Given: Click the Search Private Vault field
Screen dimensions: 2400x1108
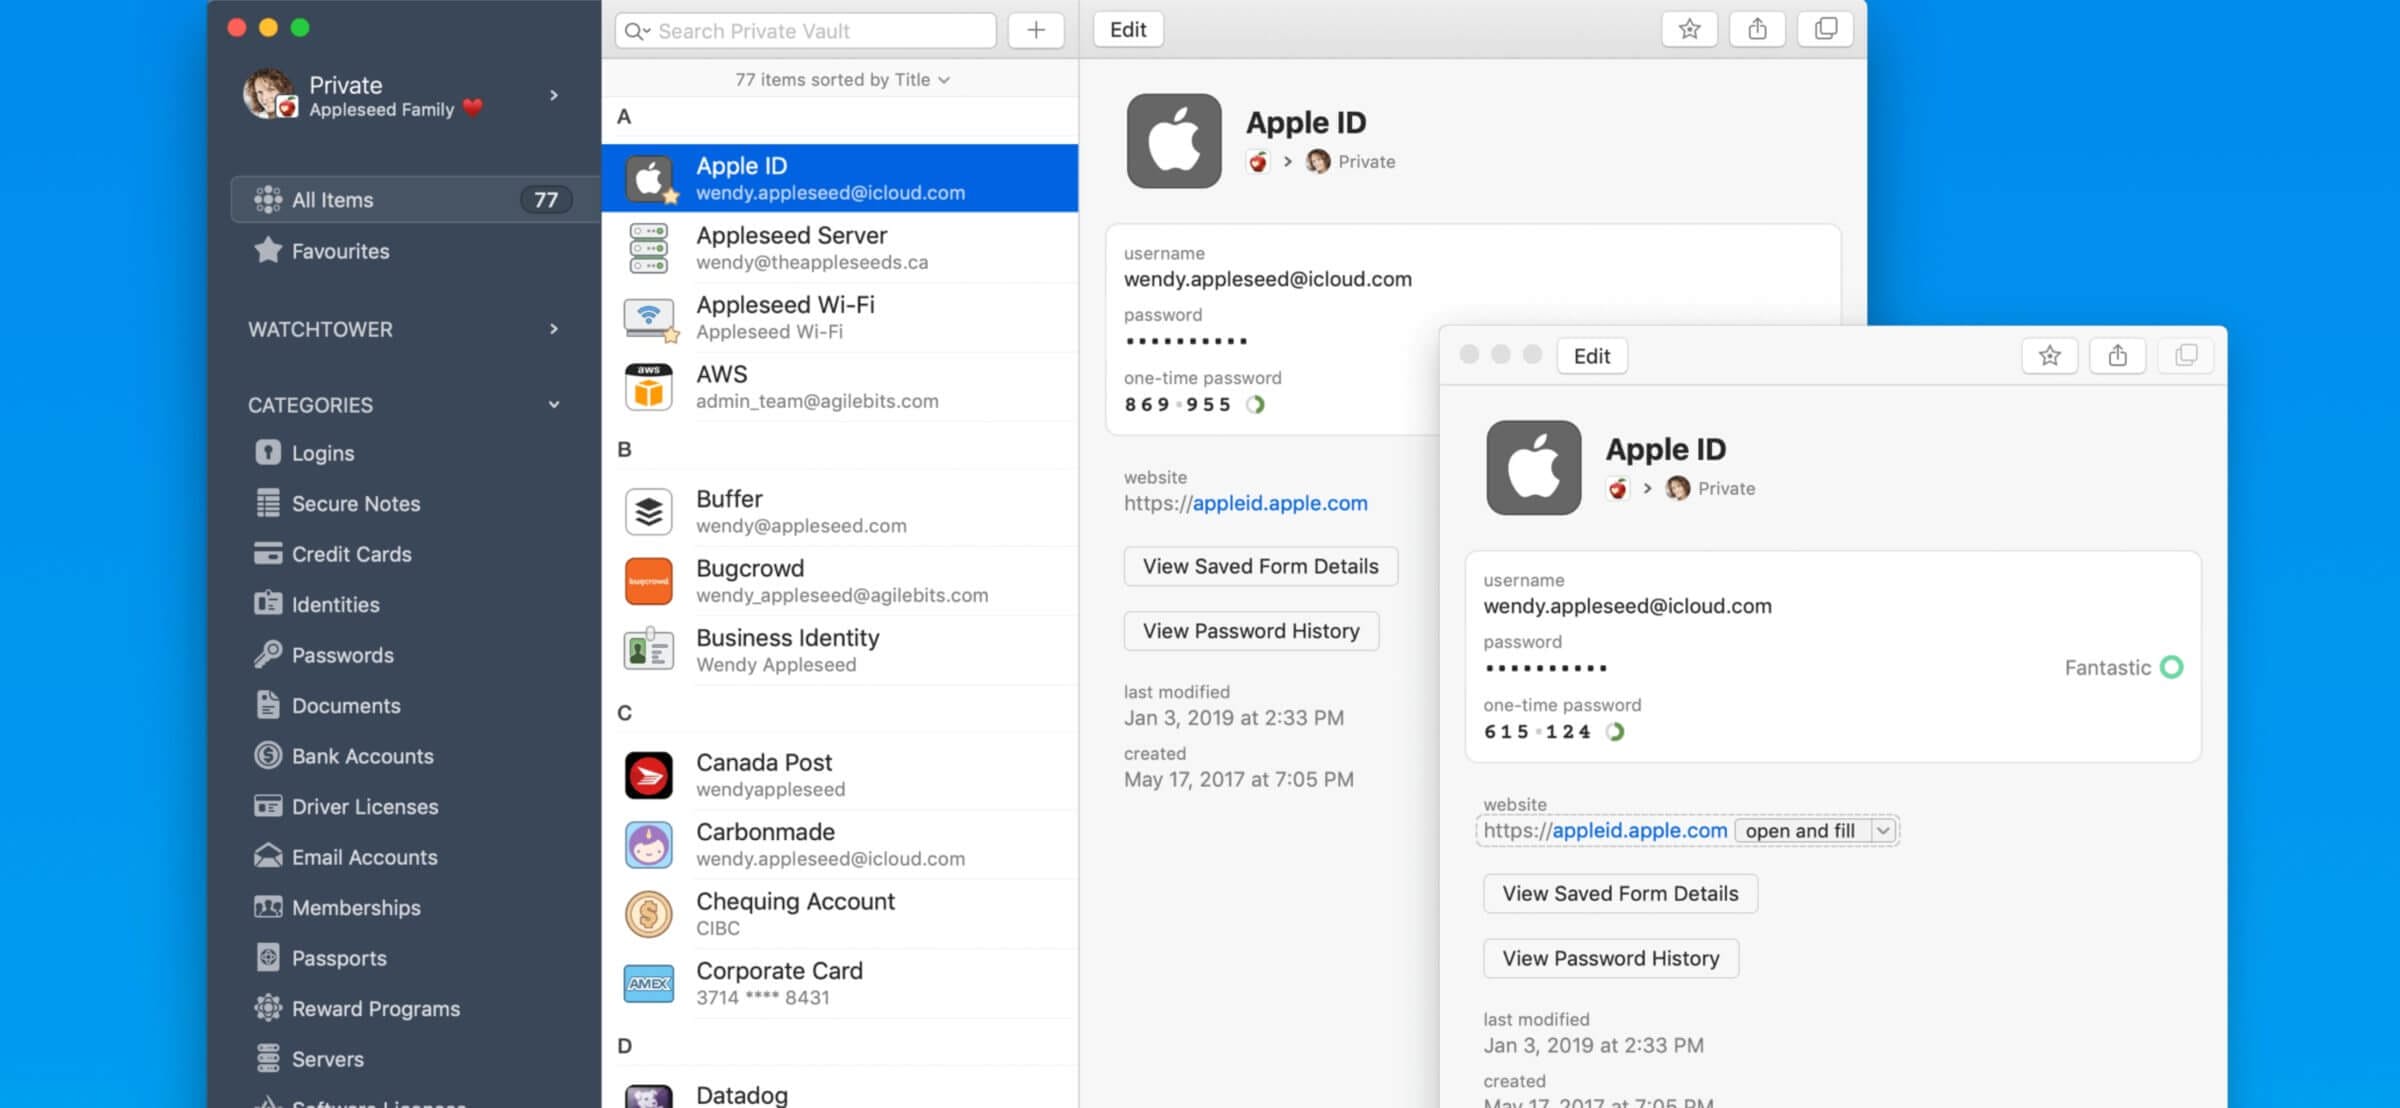Looking at the screenshot, I should 806,31.
